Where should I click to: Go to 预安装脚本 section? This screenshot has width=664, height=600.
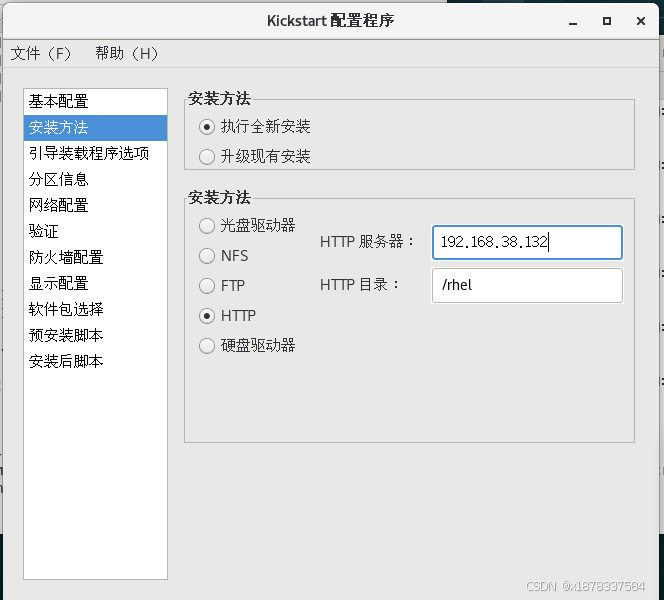point(95,335)
